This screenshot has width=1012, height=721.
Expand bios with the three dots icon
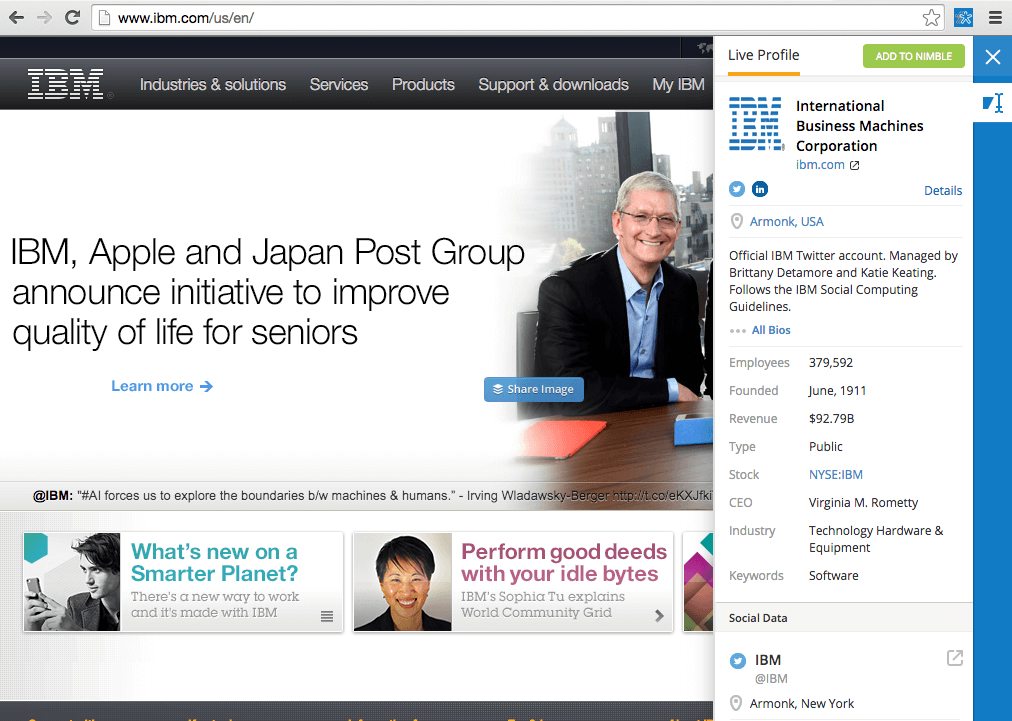(737, 330)
